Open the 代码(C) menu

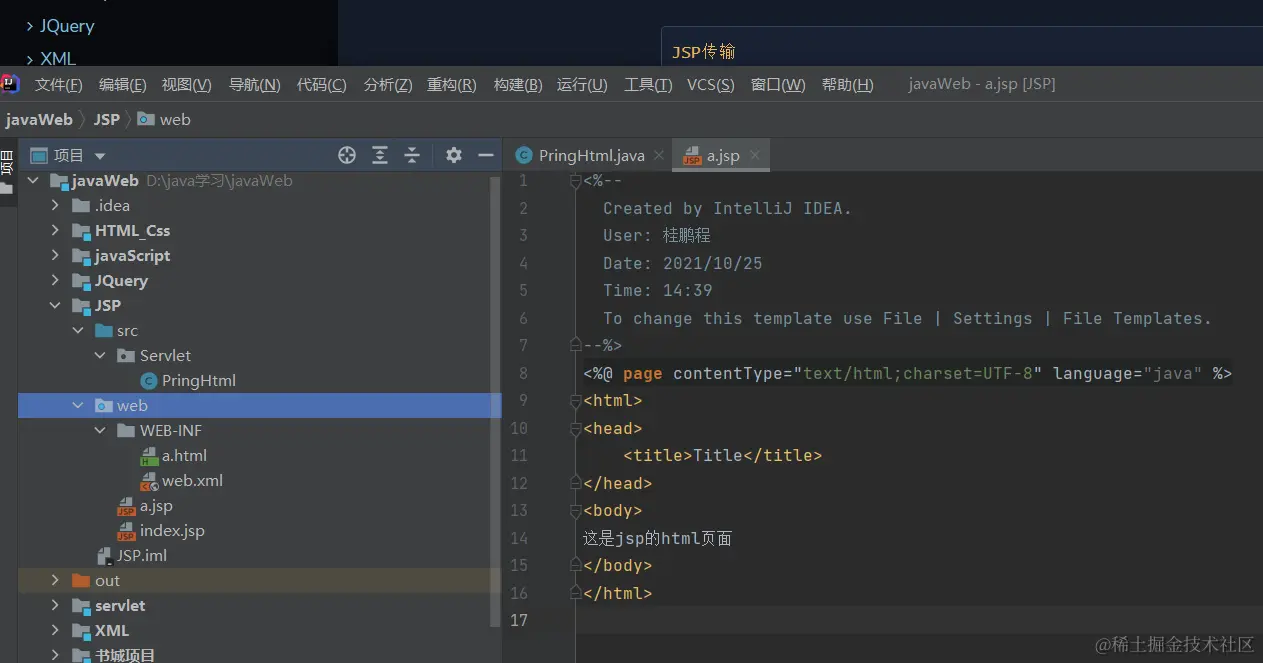pyautogui.click(x=322, y=84)
